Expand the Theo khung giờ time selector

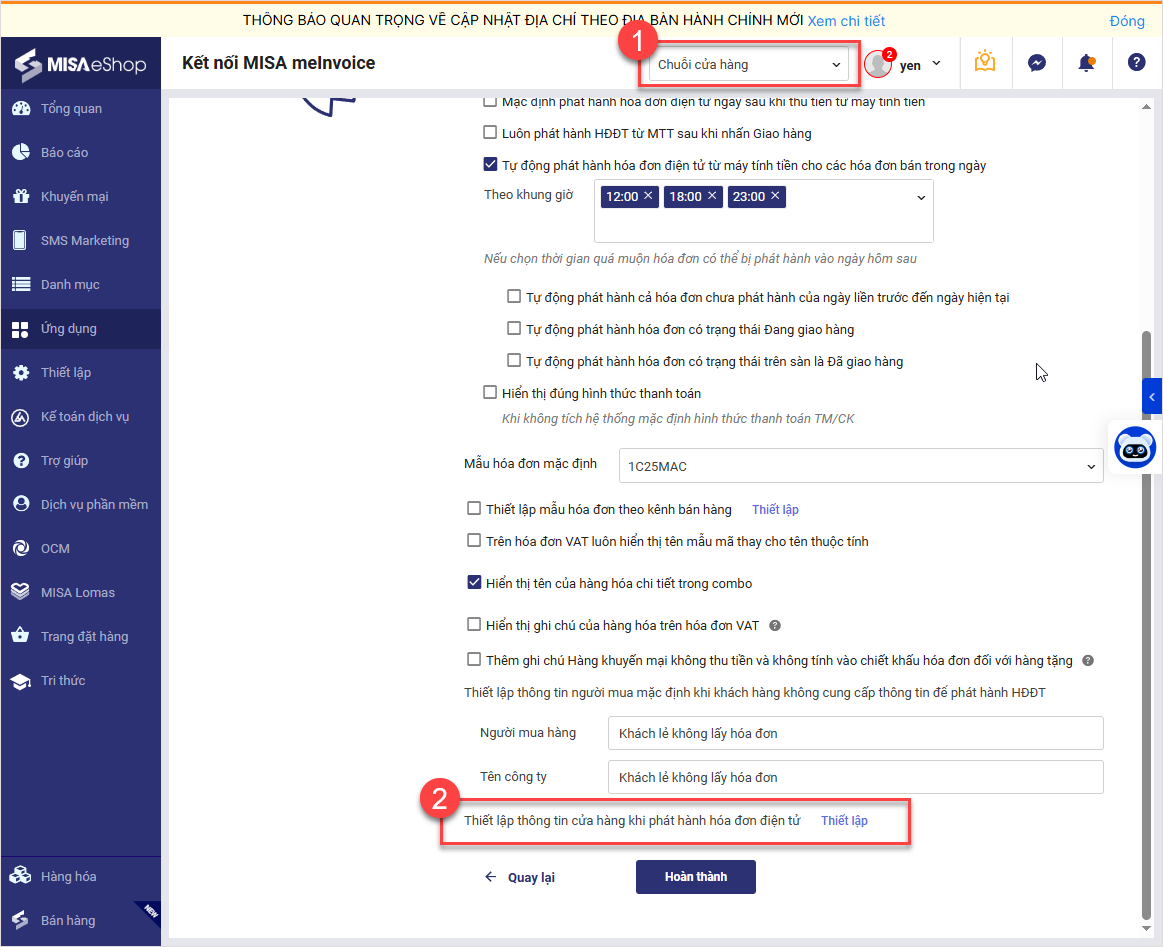coord(920,198)
